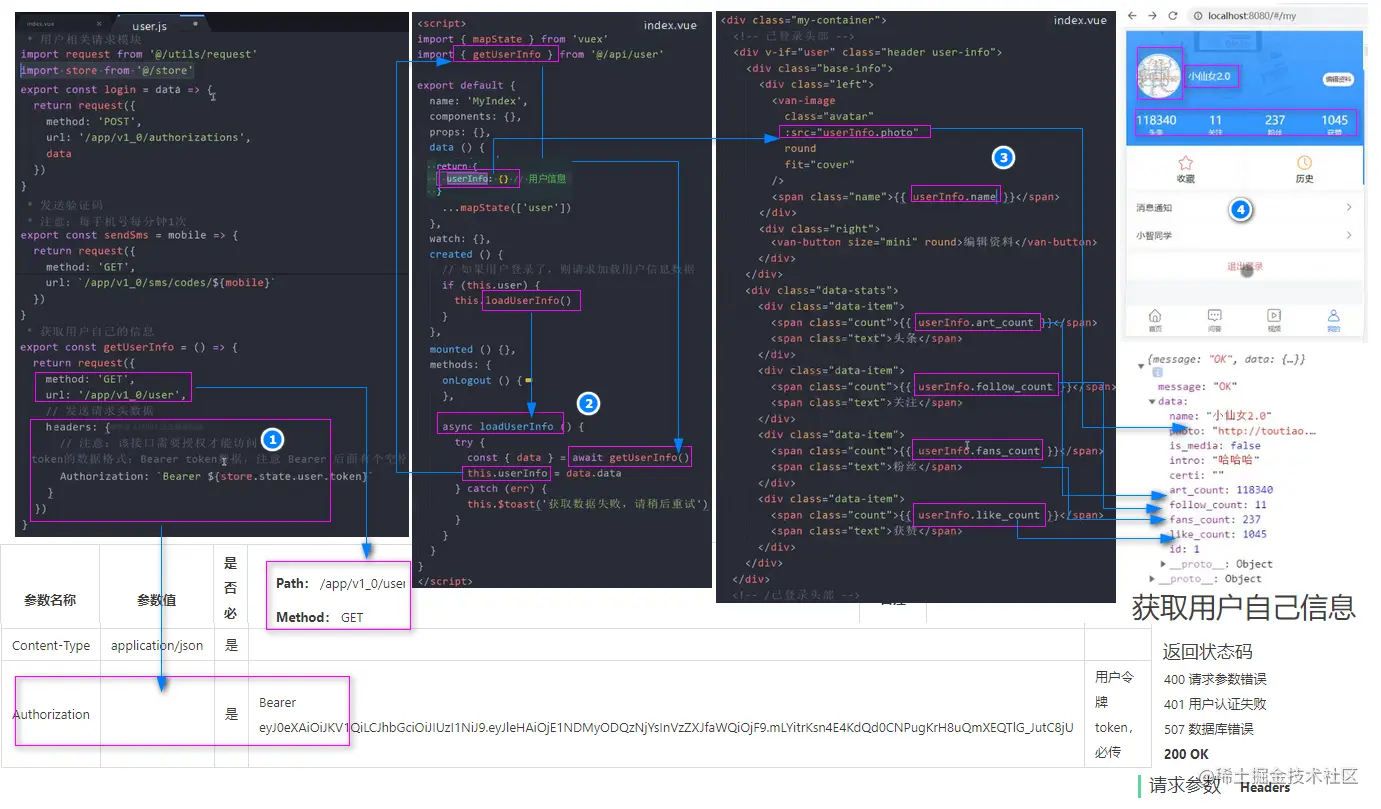The image size is (1381, 809).
Task: Click url: '/app/v1_0/user' in user.js
Action: pyautogui.click(x=118, y=395)
